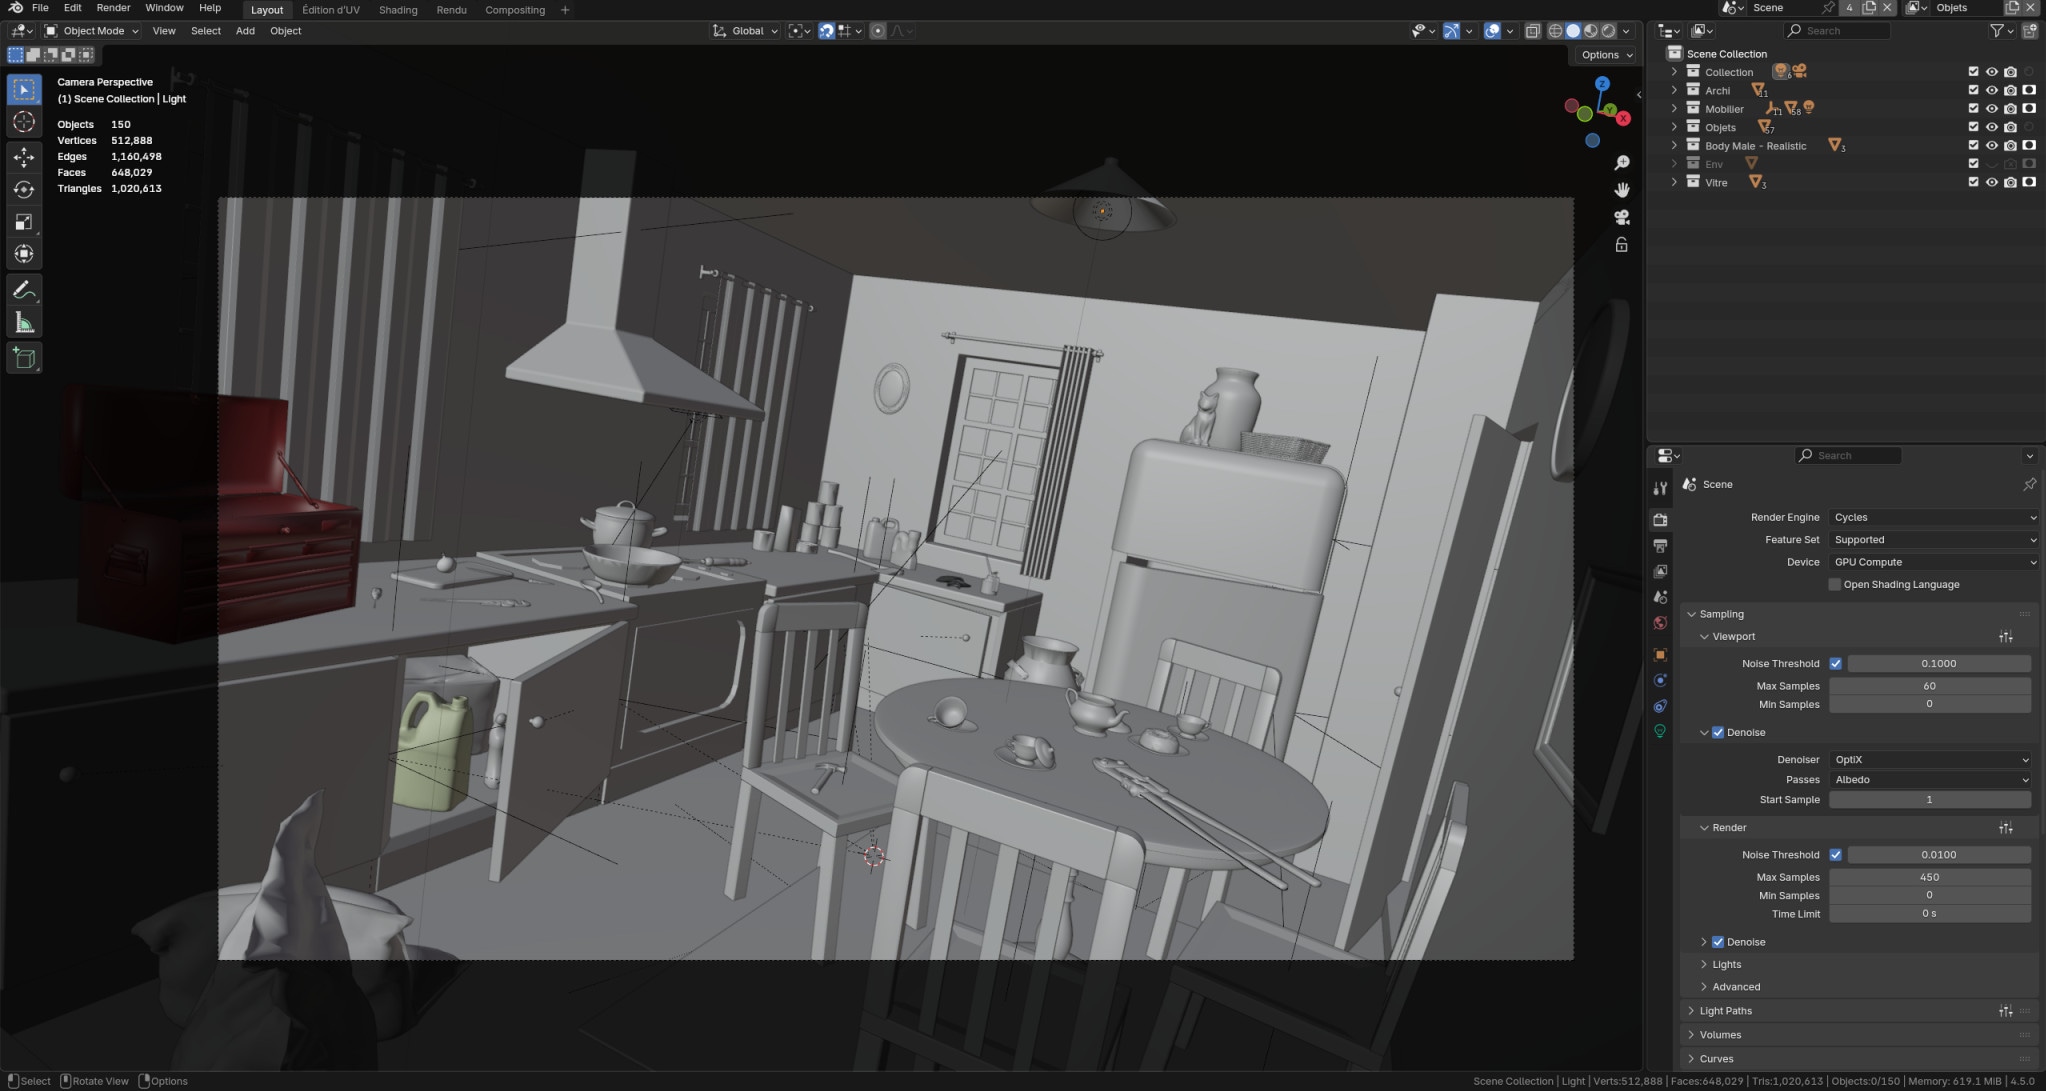
Task: Hide the Archi collection in viewport
Action: pos(1991,91)
